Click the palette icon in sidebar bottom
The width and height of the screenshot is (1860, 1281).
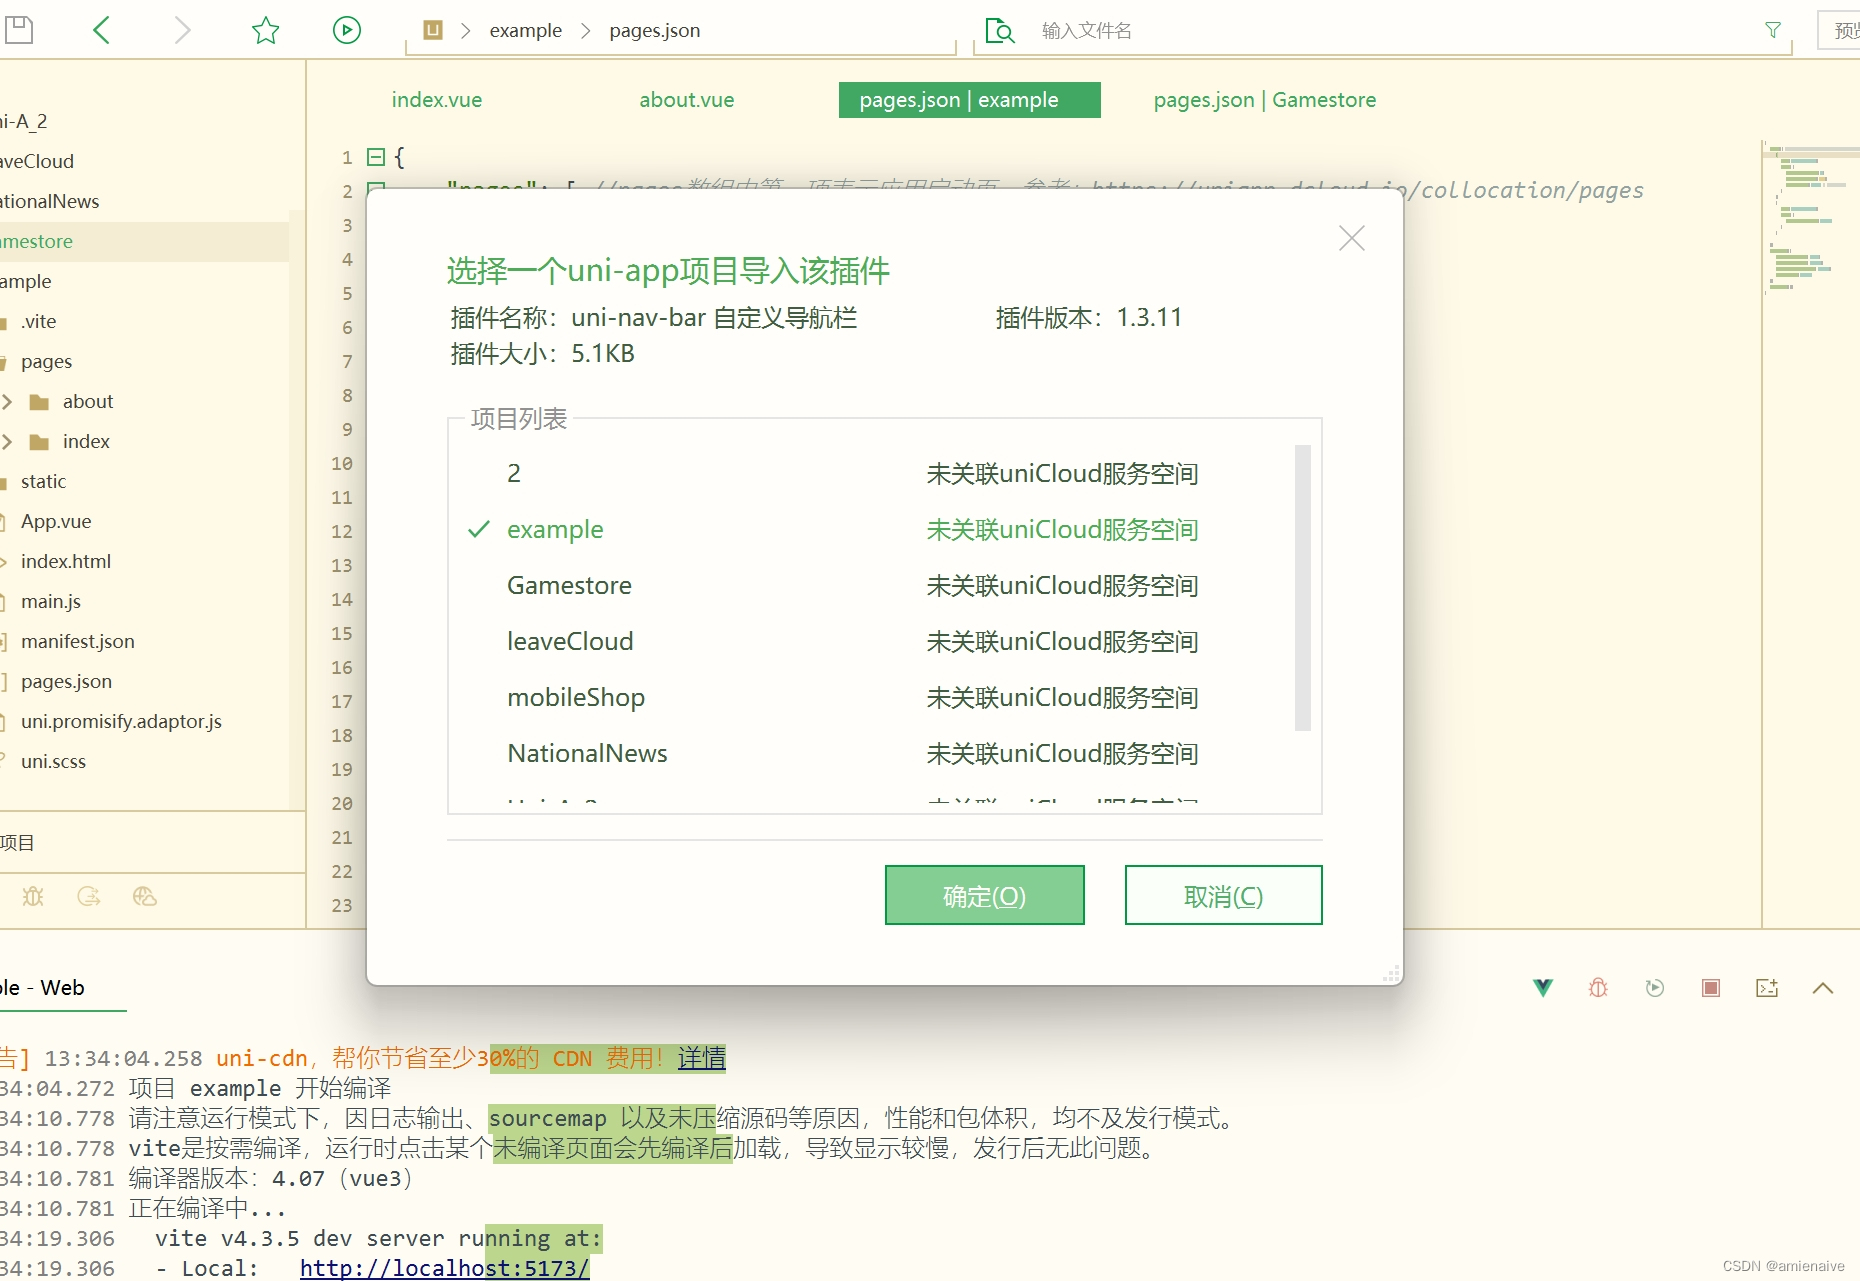[145, 896]
